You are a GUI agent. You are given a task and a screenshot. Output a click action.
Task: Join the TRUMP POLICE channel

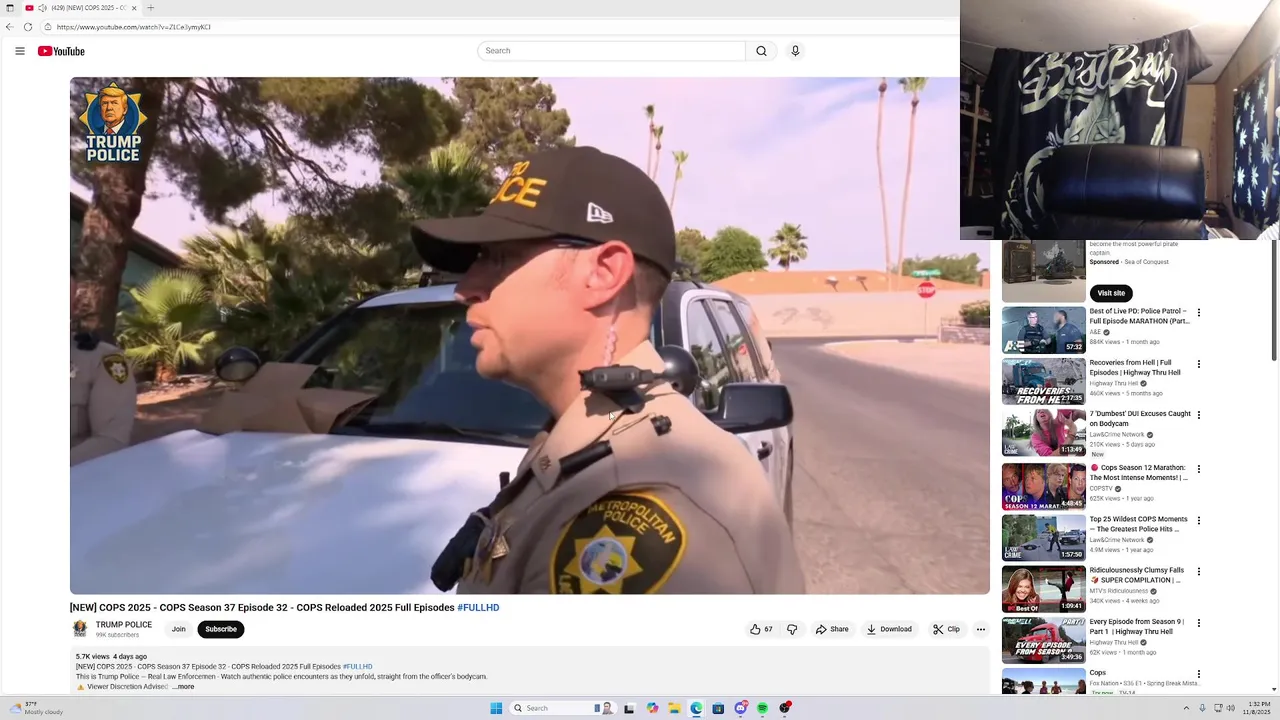178,629
